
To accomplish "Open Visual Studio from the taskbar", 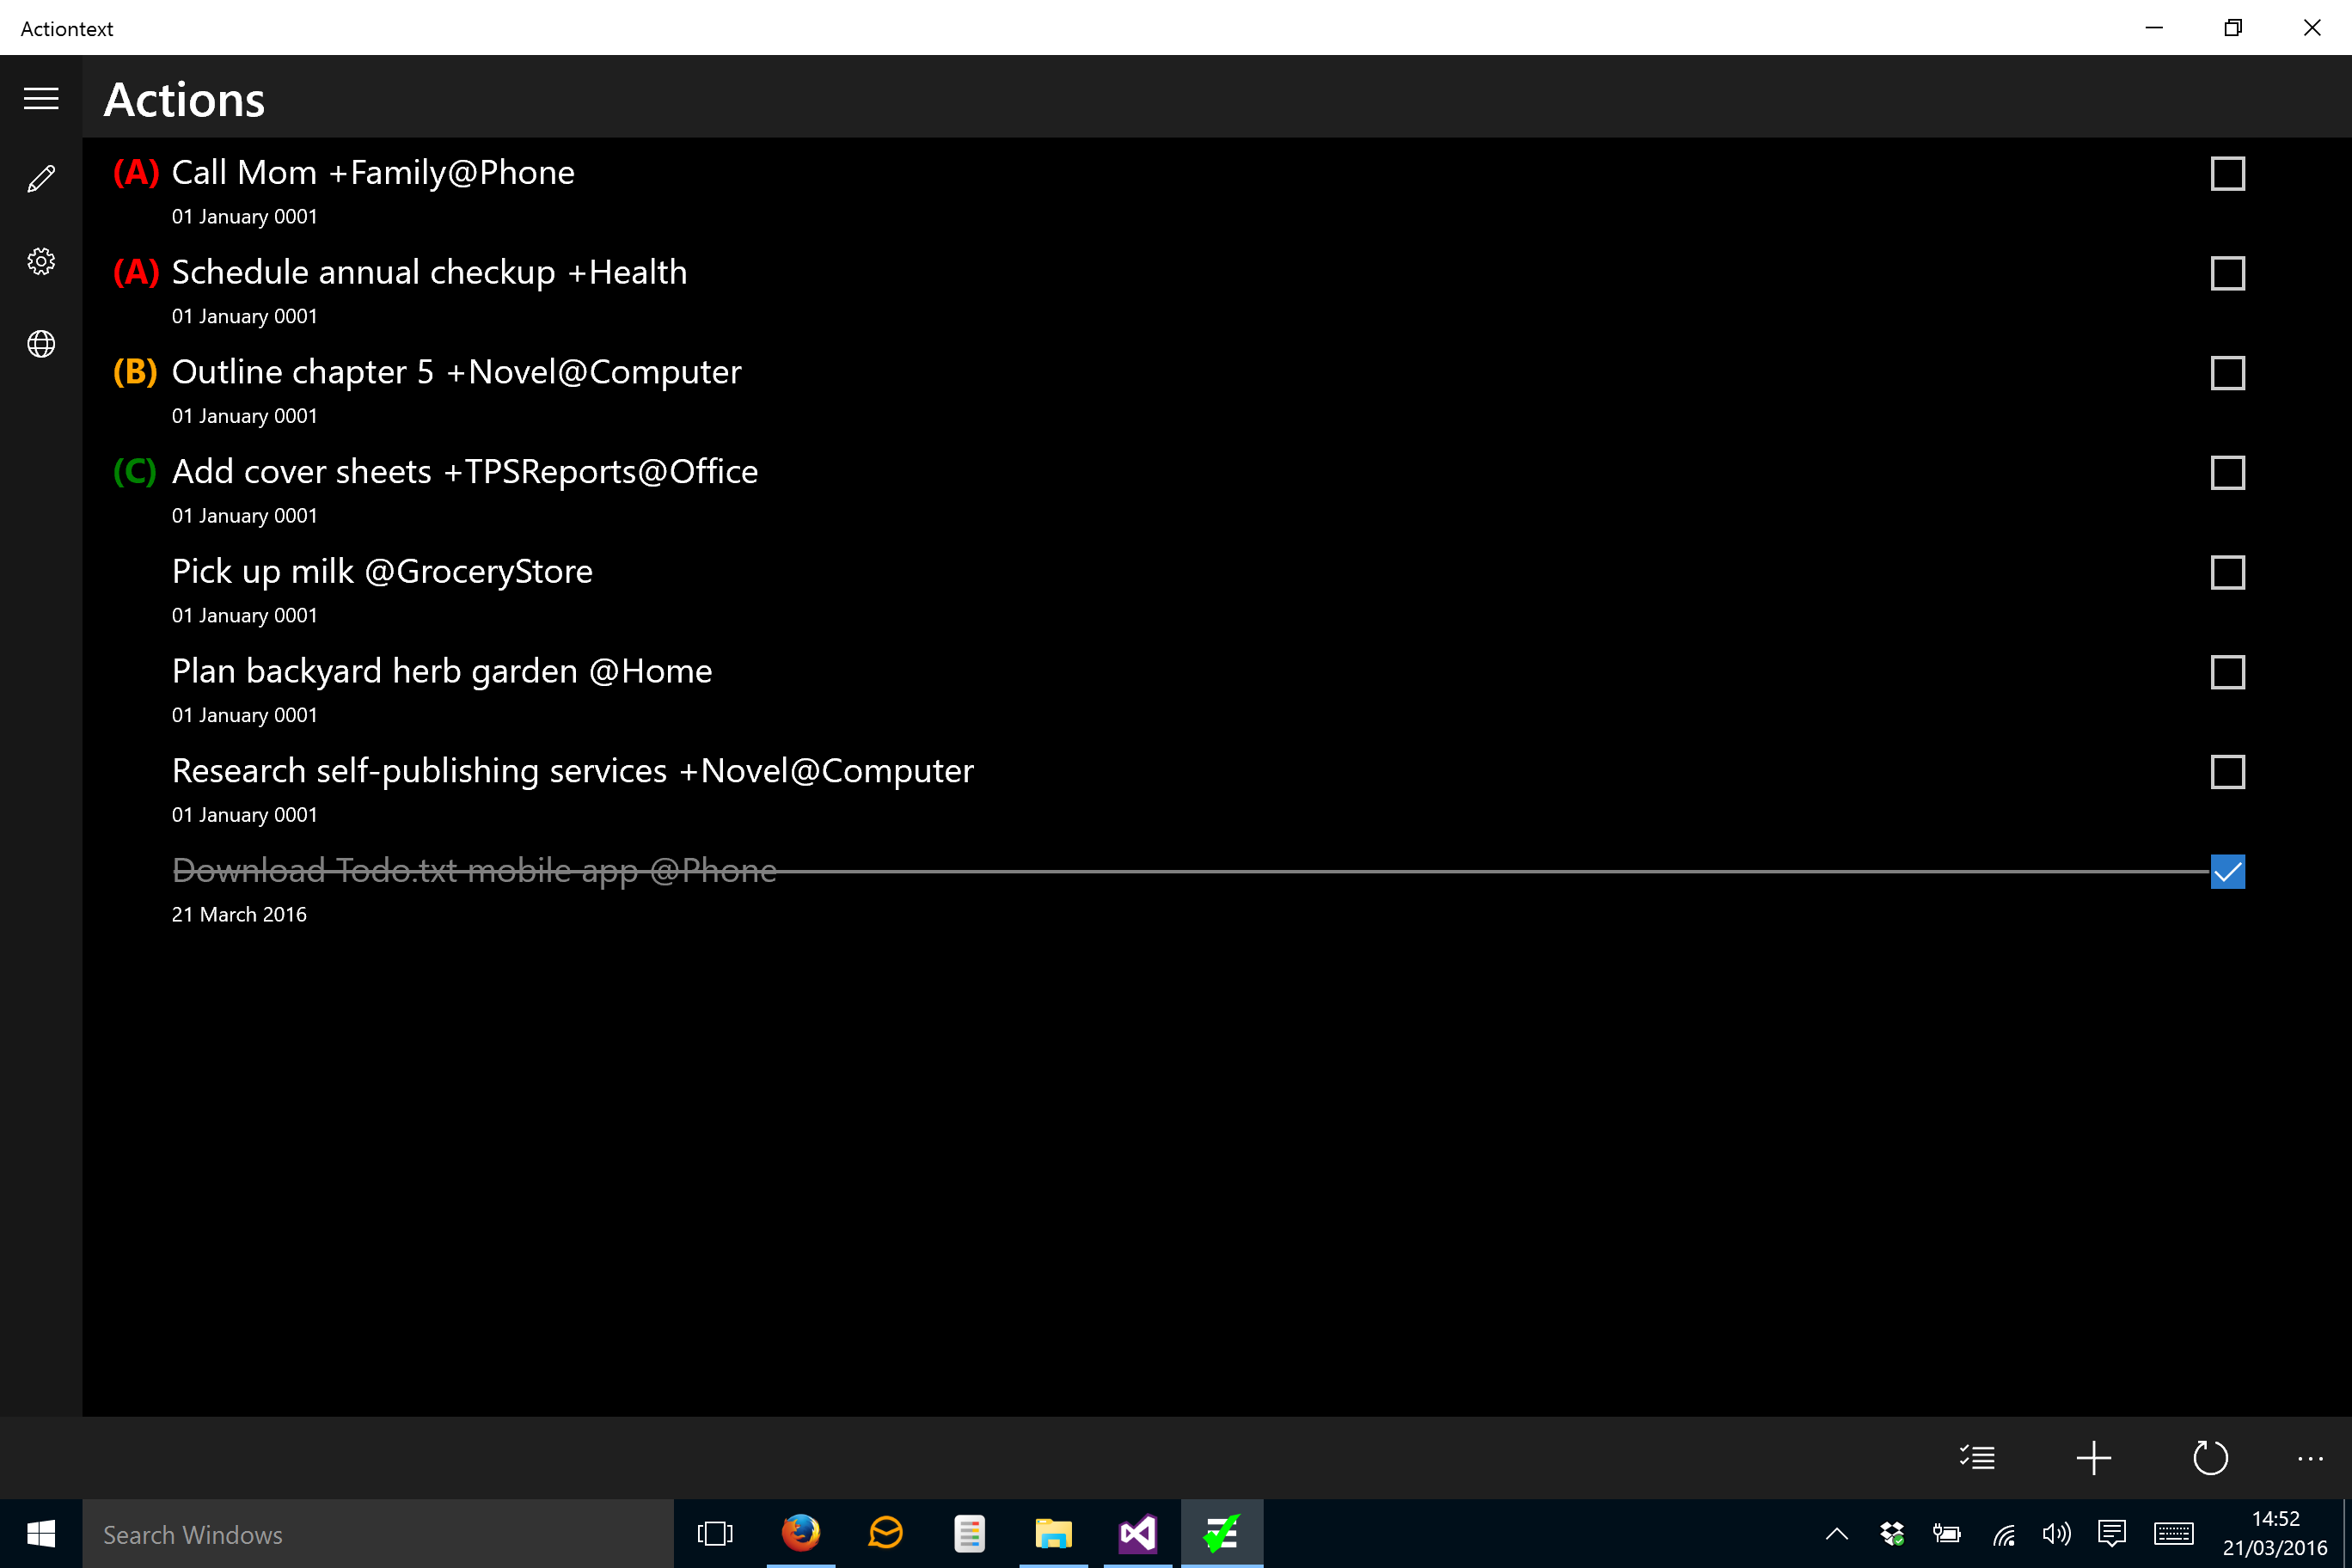I will click(x=1137, y=1533).
